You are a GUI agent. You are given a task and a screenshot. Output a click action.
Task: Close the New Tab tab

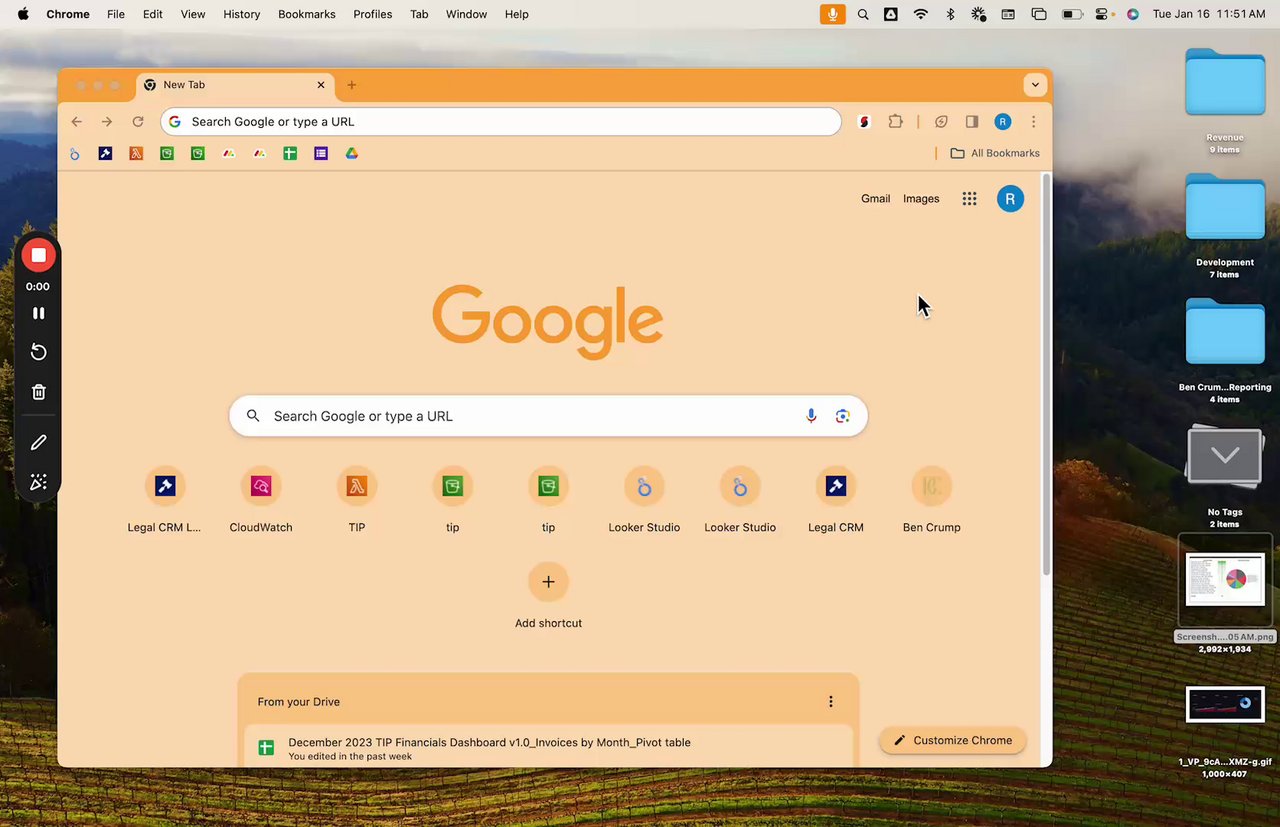click(x=321, y=85)
